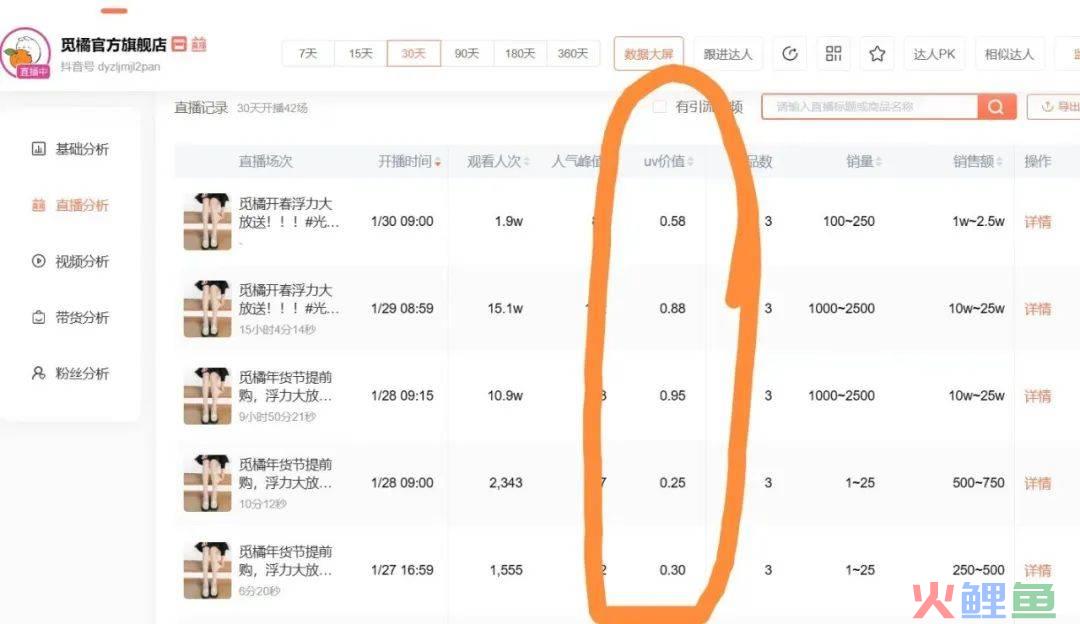Click the uv价值 cell showing 0.95
The image size is (1080, 624).
672,396
